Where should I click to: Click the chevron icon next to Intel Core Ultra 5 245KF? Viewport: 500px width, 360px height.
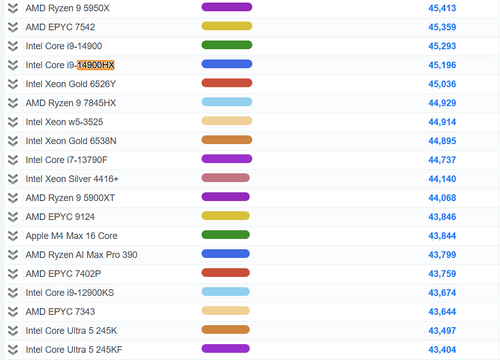[x=13, y=350]
